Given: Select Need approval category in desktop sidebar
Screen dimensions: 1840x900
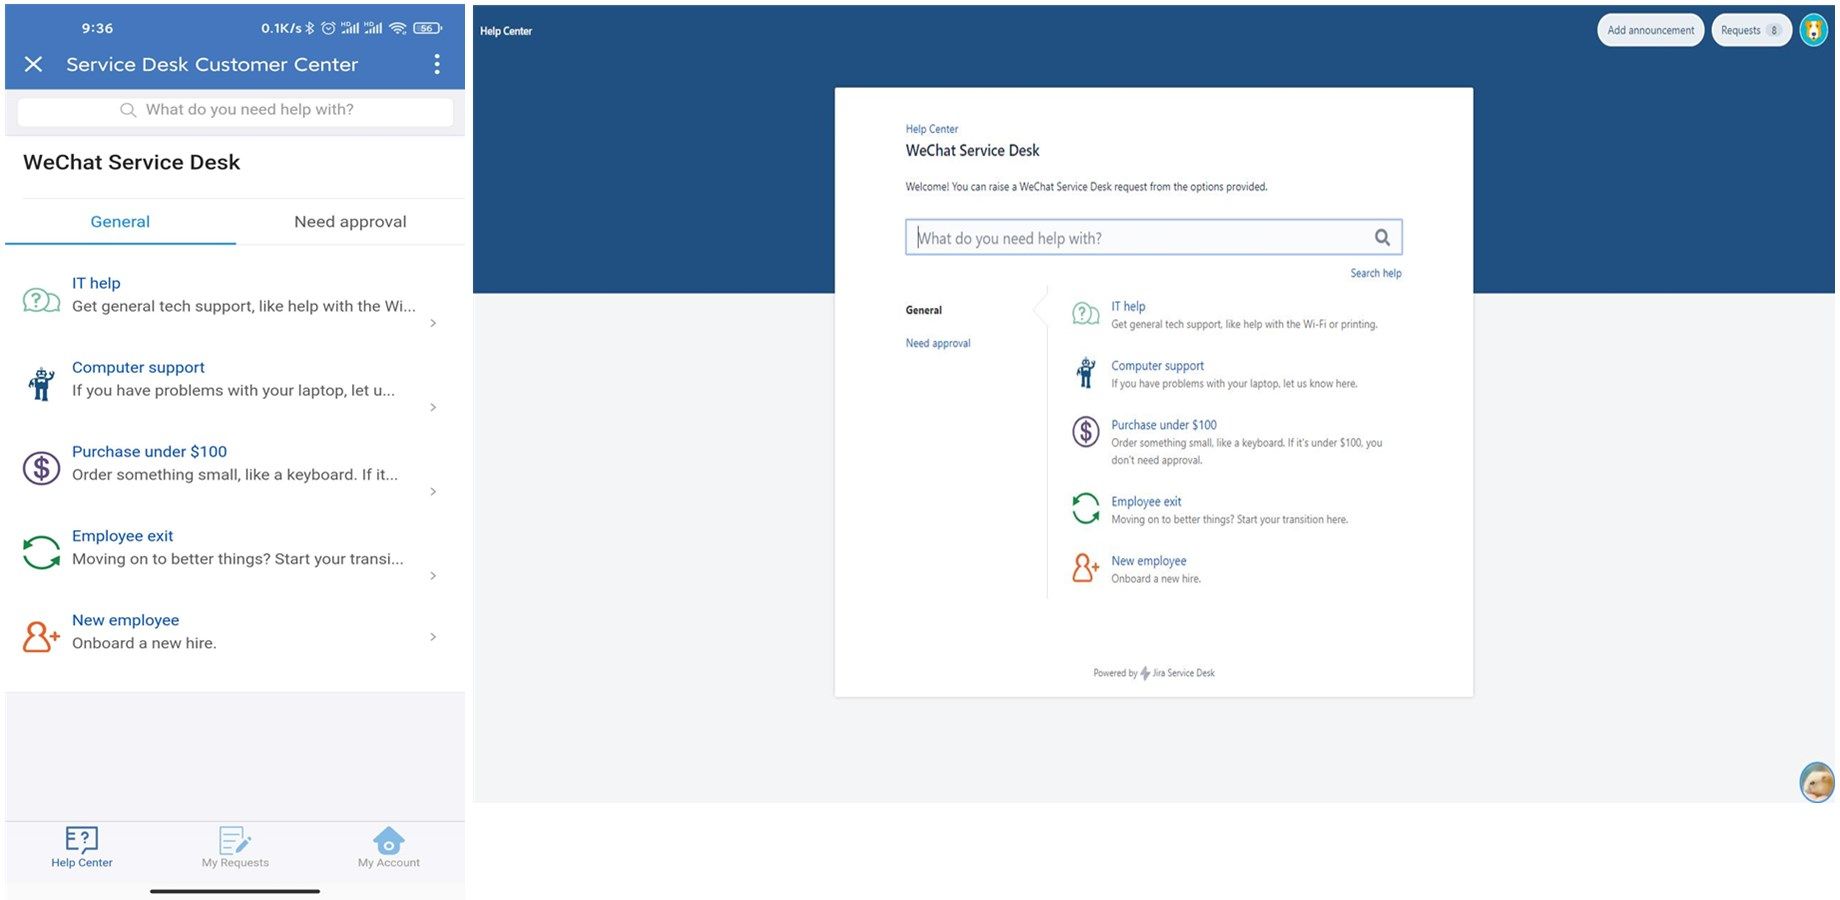Looking at the screenshot, I should point(938,343).
